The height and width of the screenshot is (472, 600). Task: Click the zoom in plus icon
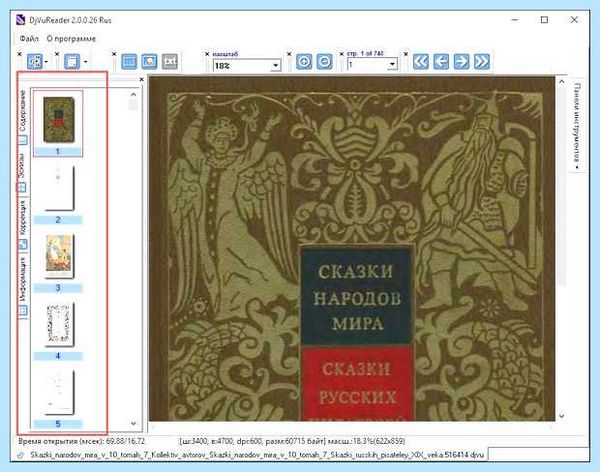(x=304, y=62)
